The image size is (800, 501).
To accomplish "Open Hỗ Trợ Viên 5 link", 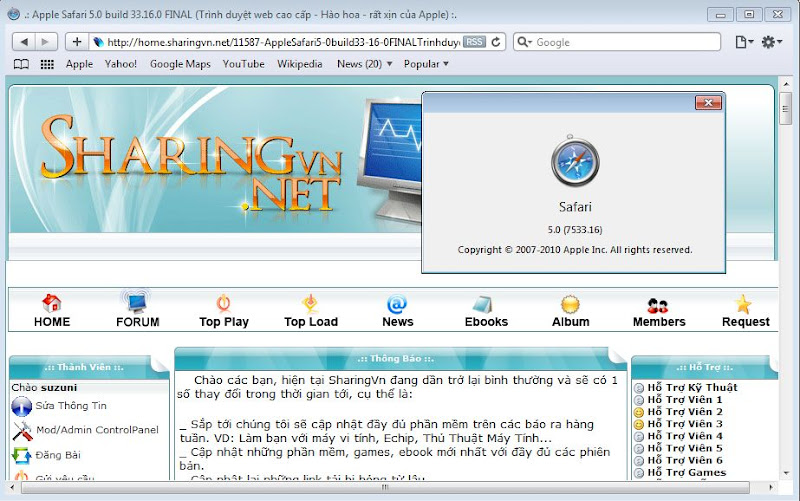I will tap(685, 448).
